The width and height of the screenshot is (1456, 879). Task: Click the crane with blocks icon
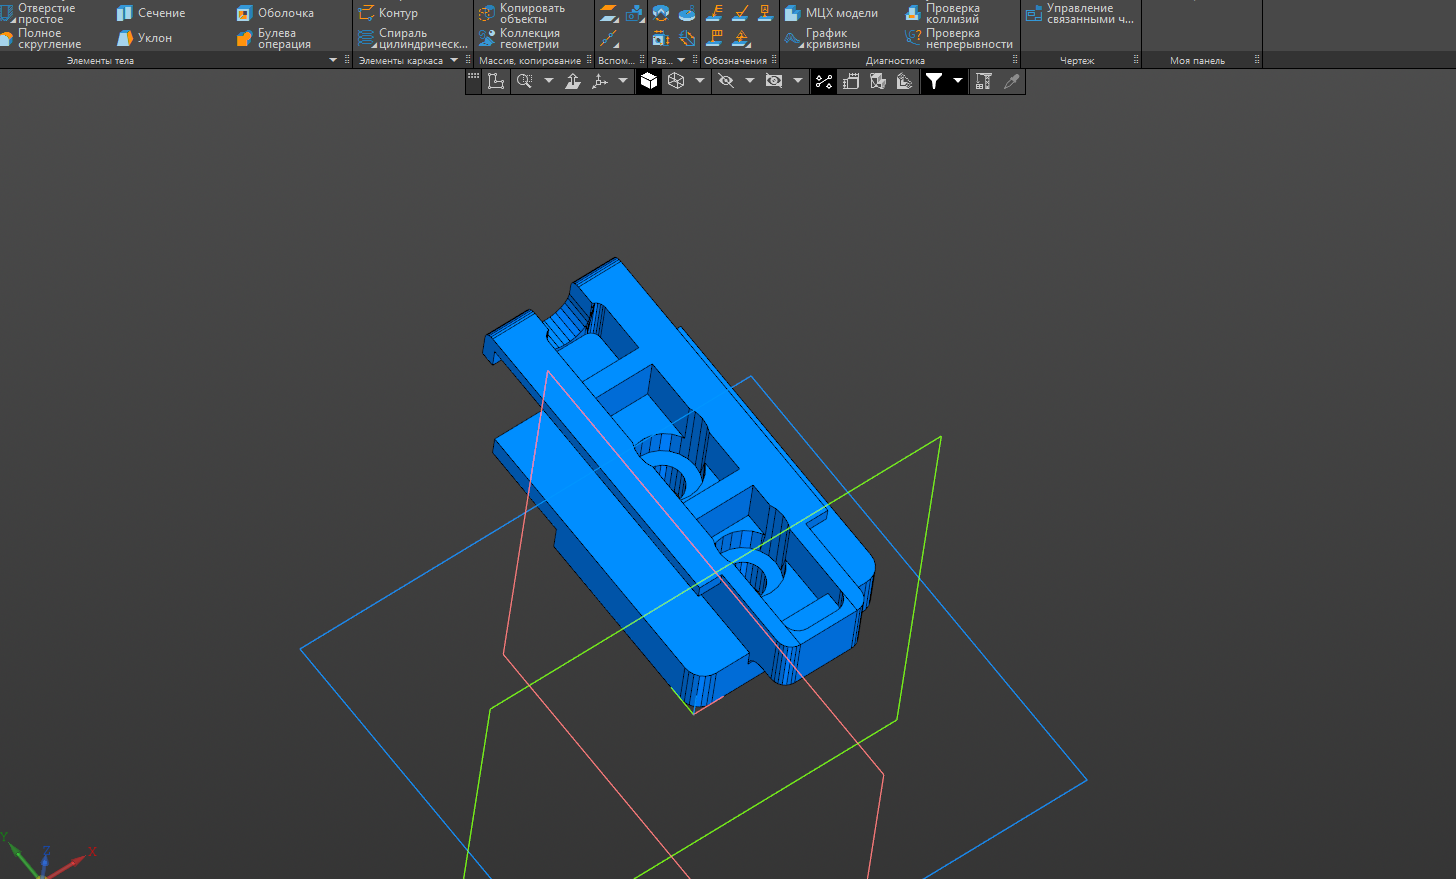click(x=983, y=81)
